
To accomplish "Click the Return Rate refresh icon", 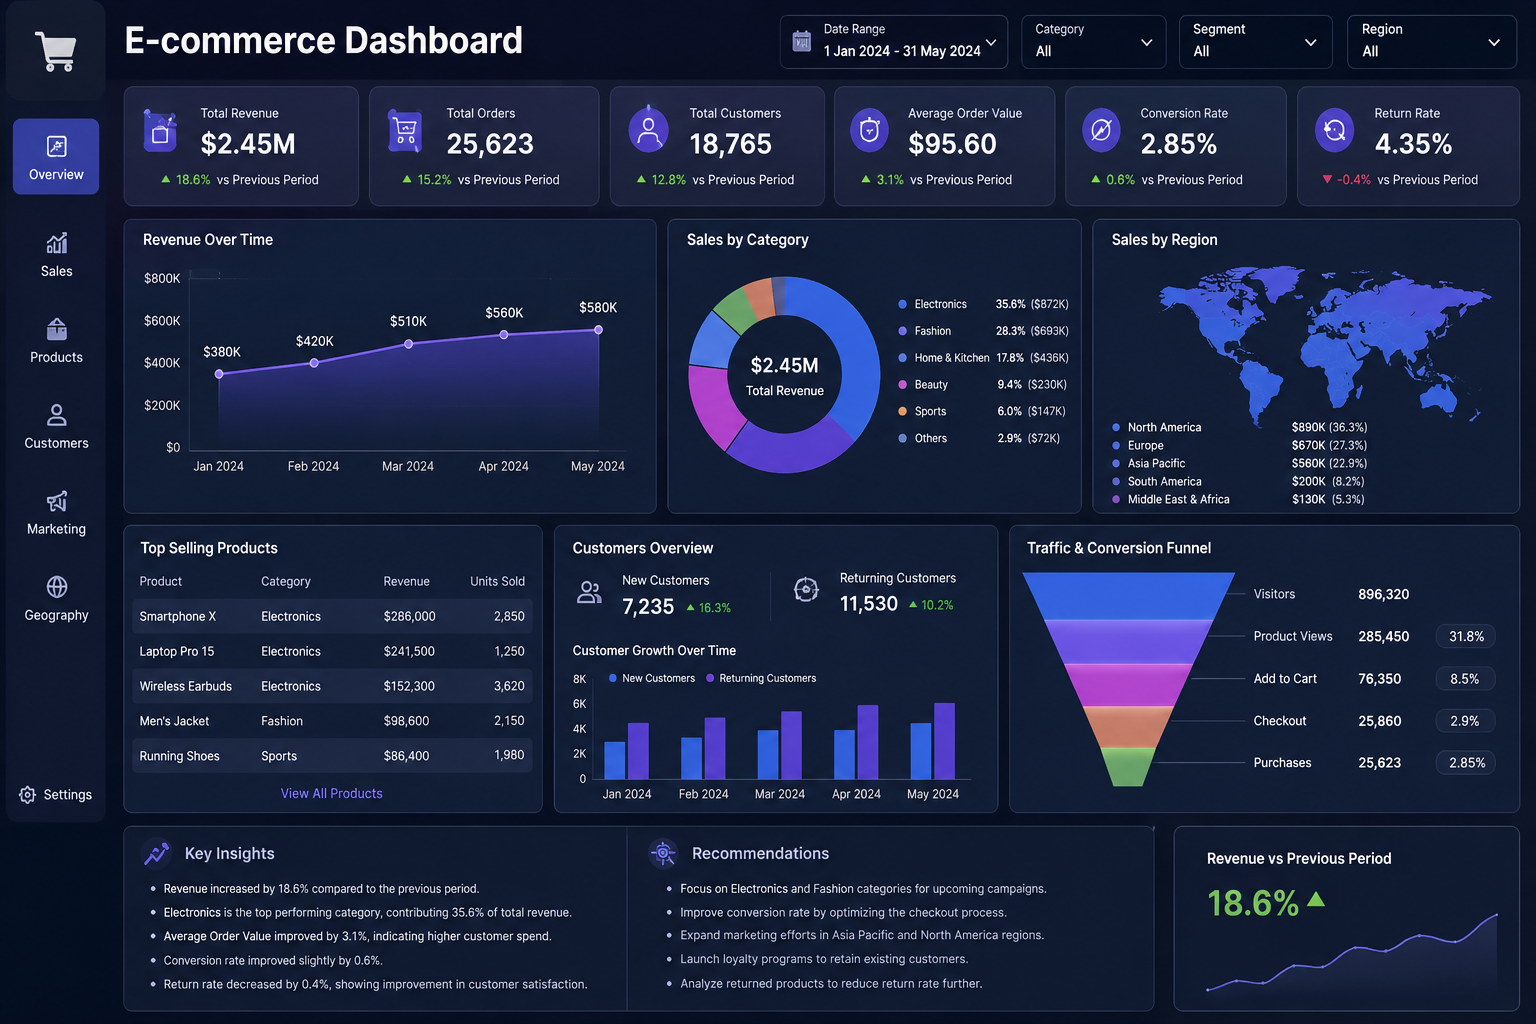I will [x=1334, y=130].
